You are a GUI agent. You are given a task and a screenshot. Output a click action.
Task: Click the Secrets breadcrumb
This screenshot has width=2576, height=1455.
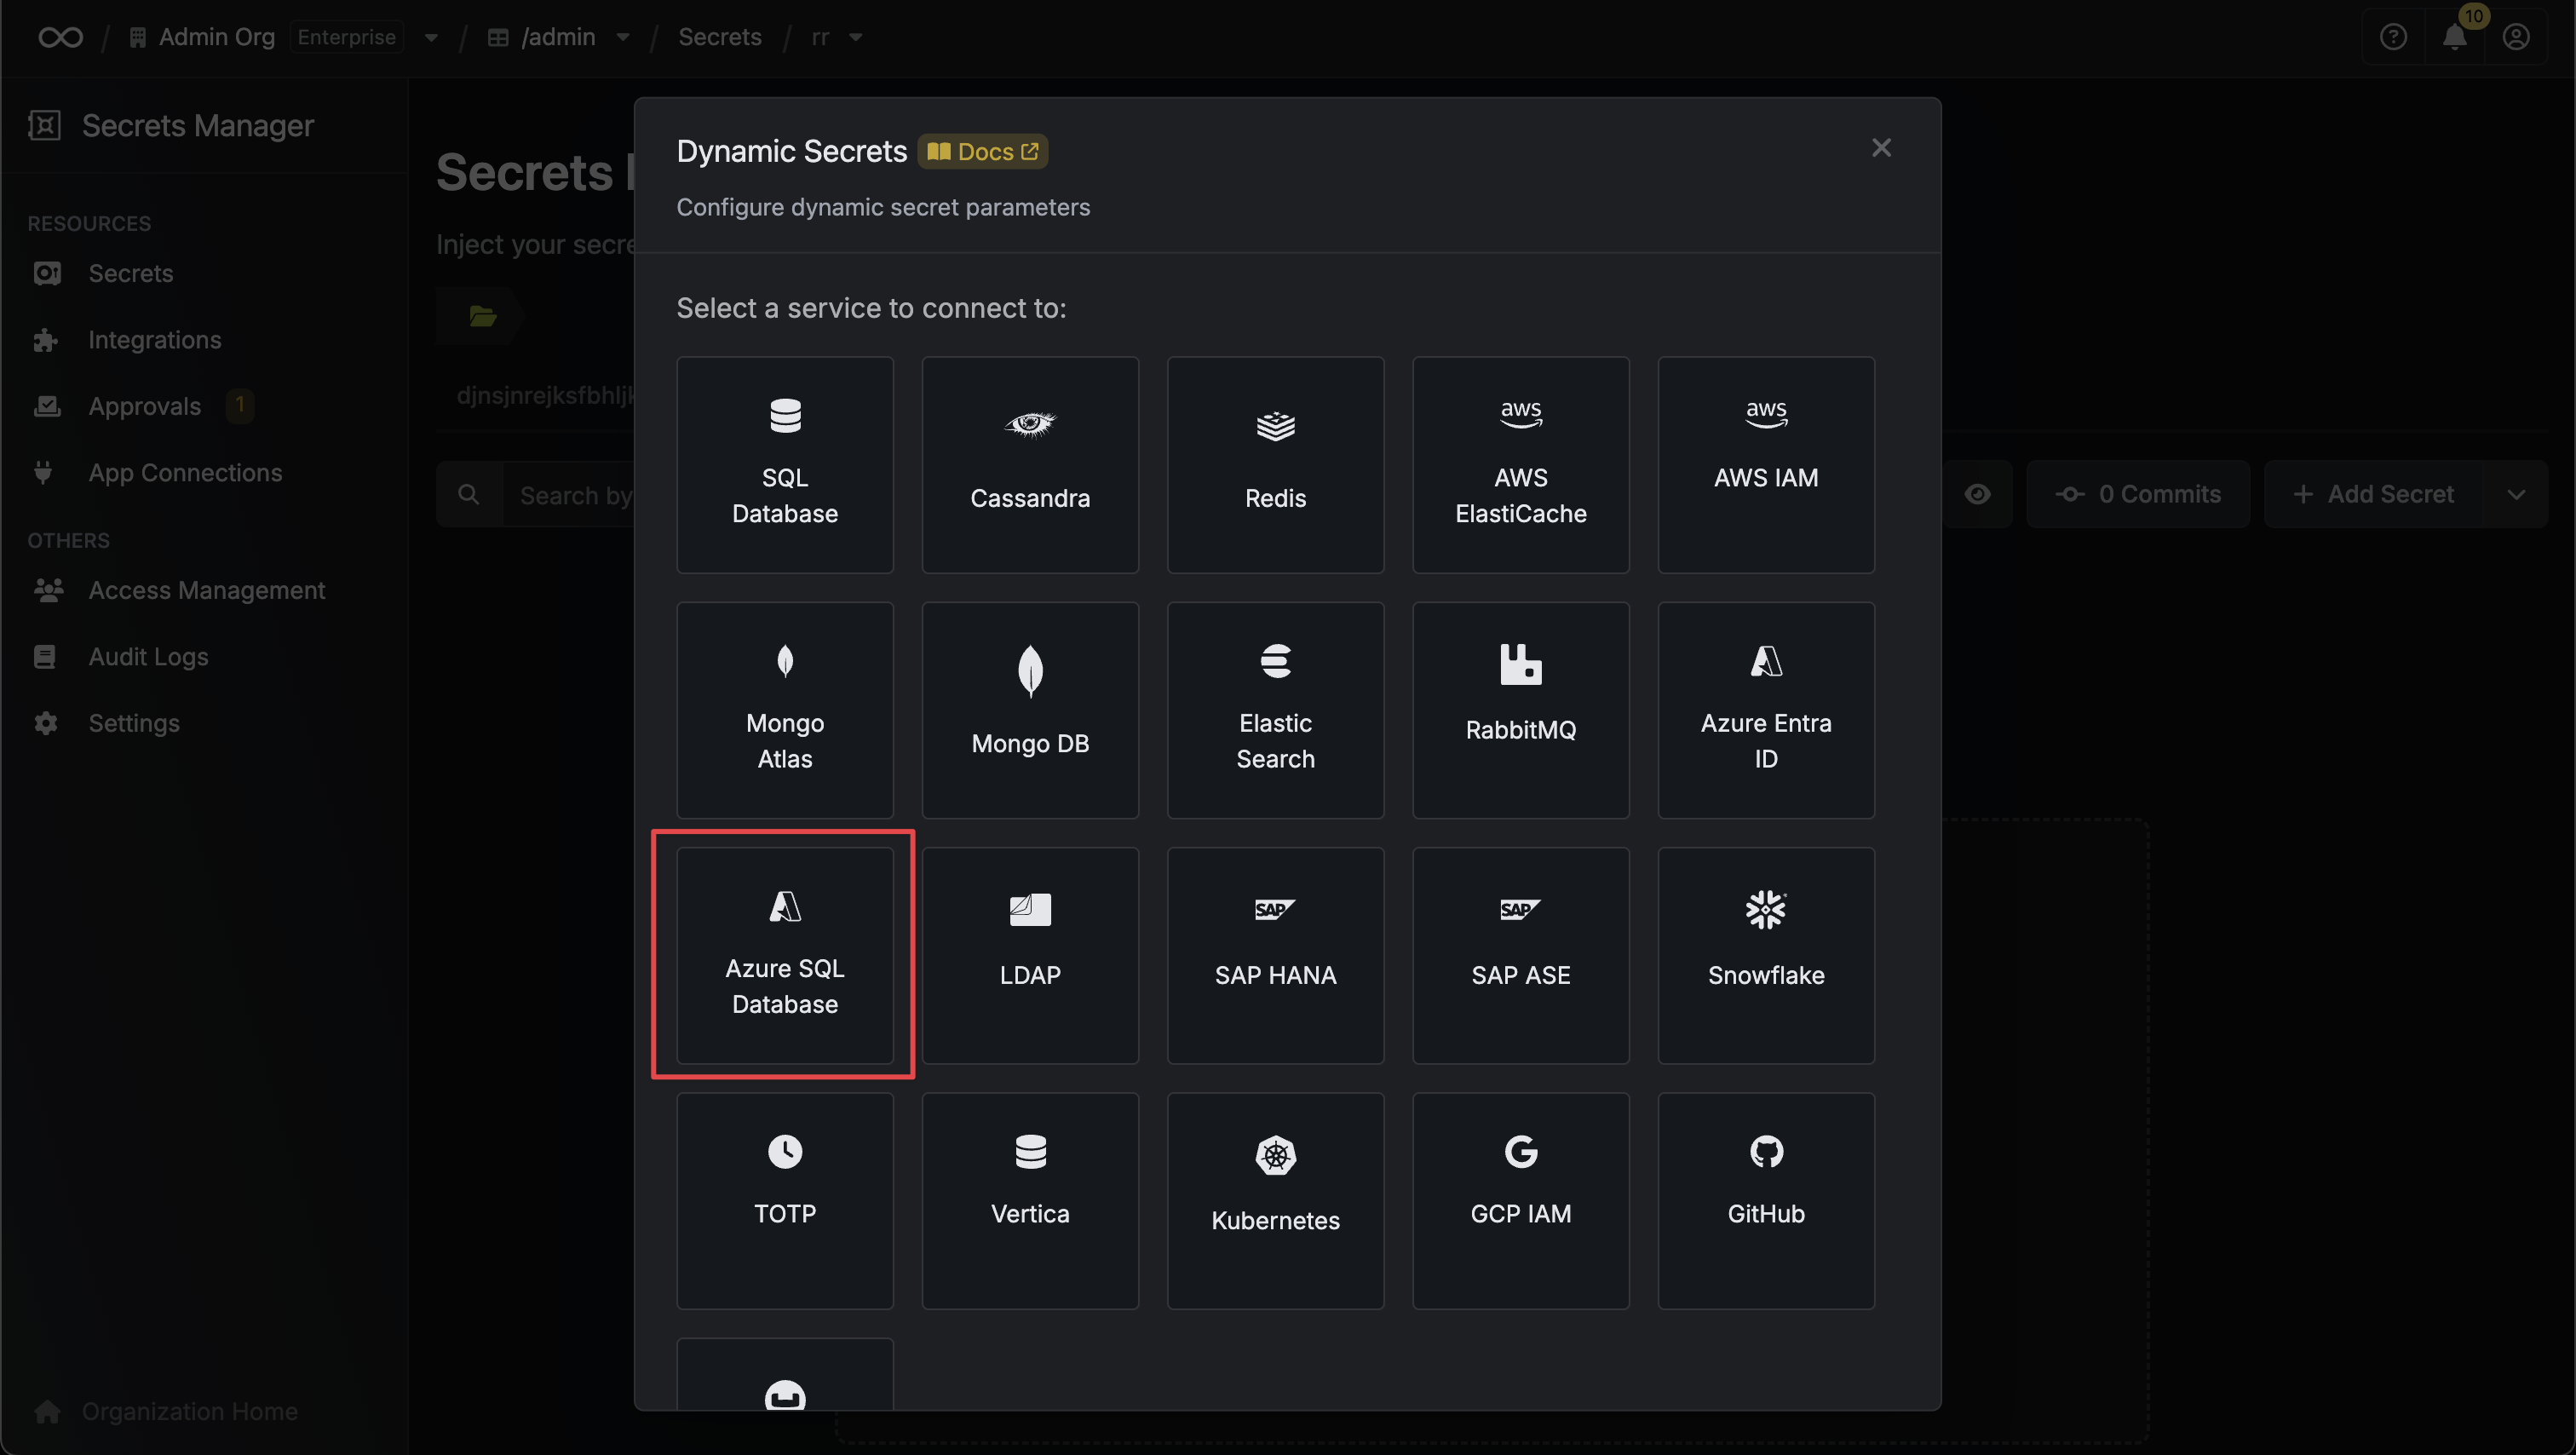point(719,37)
